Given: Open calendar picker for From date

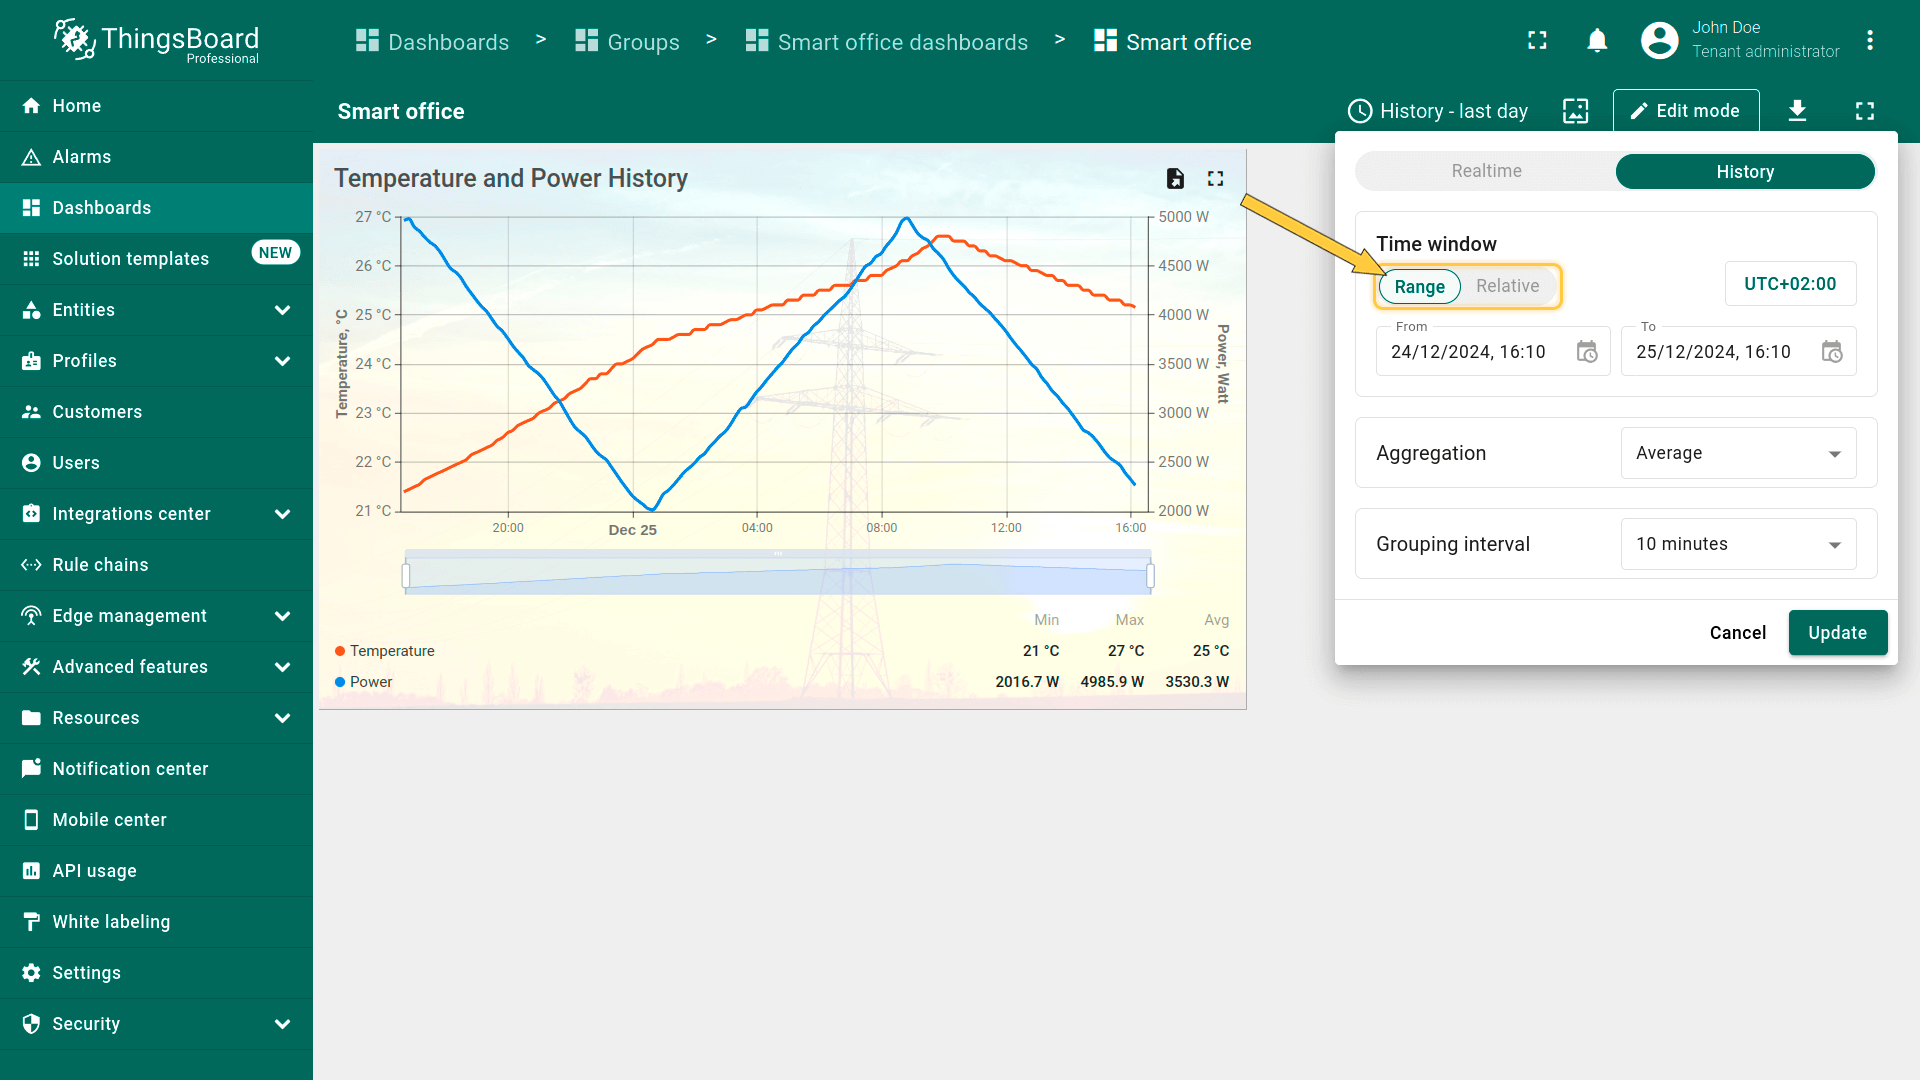Looking at the screenshot, I should [1587, 352].
